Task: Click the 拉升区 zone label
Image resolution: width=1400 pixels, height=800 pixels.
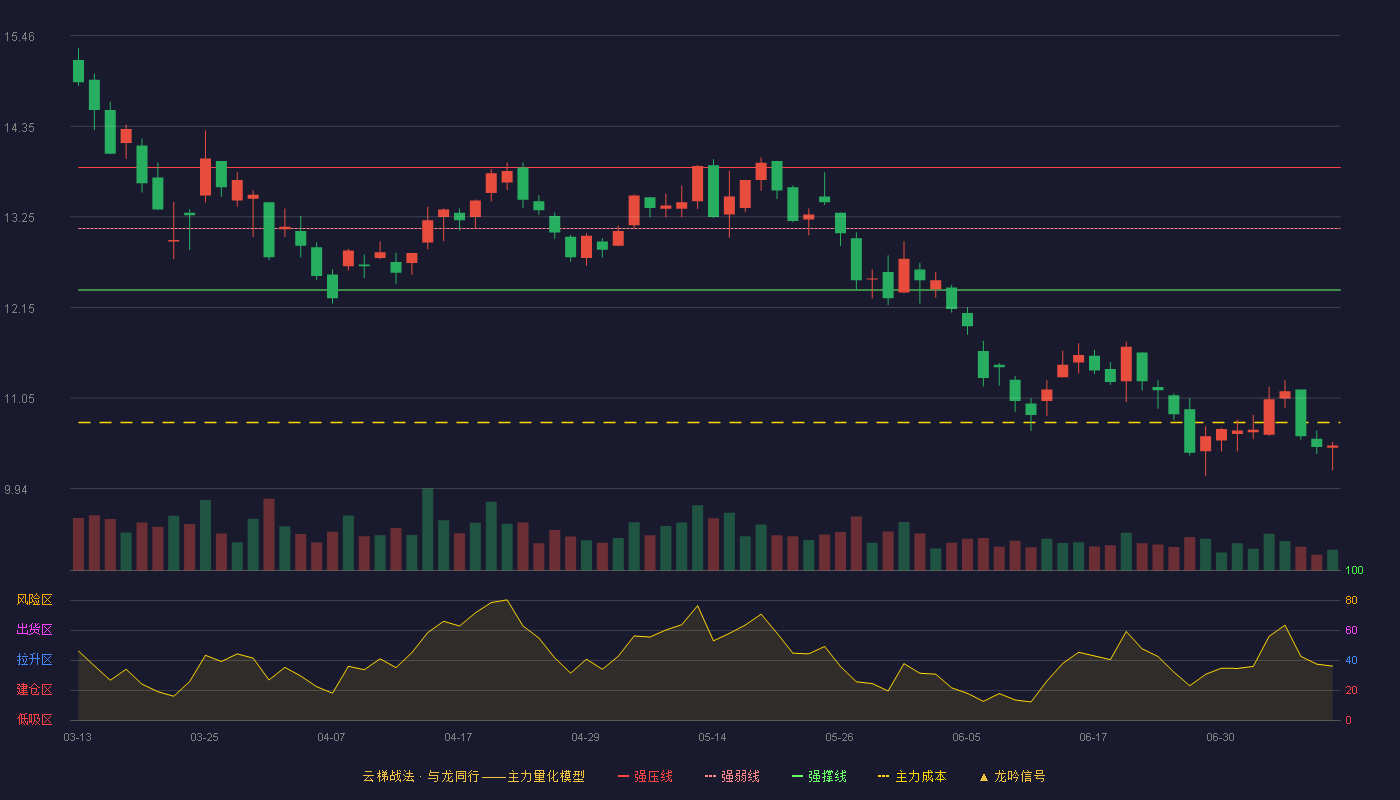Action: 34,660
